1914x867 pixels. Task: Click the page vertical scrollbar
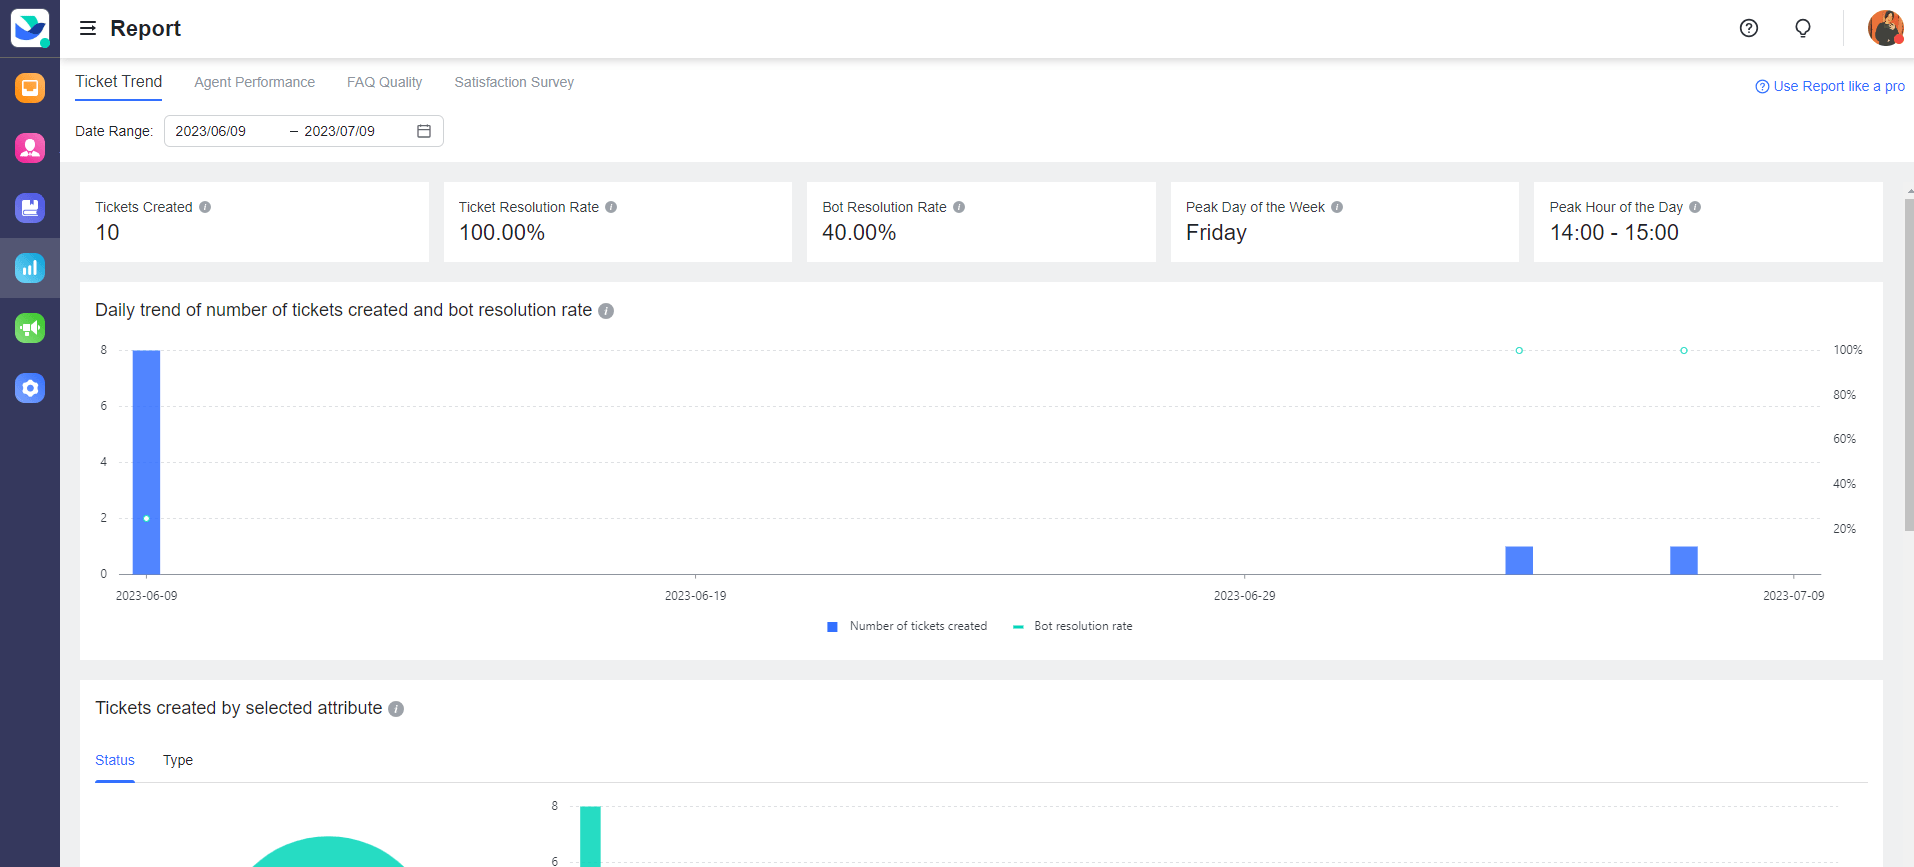point(1909,365)
